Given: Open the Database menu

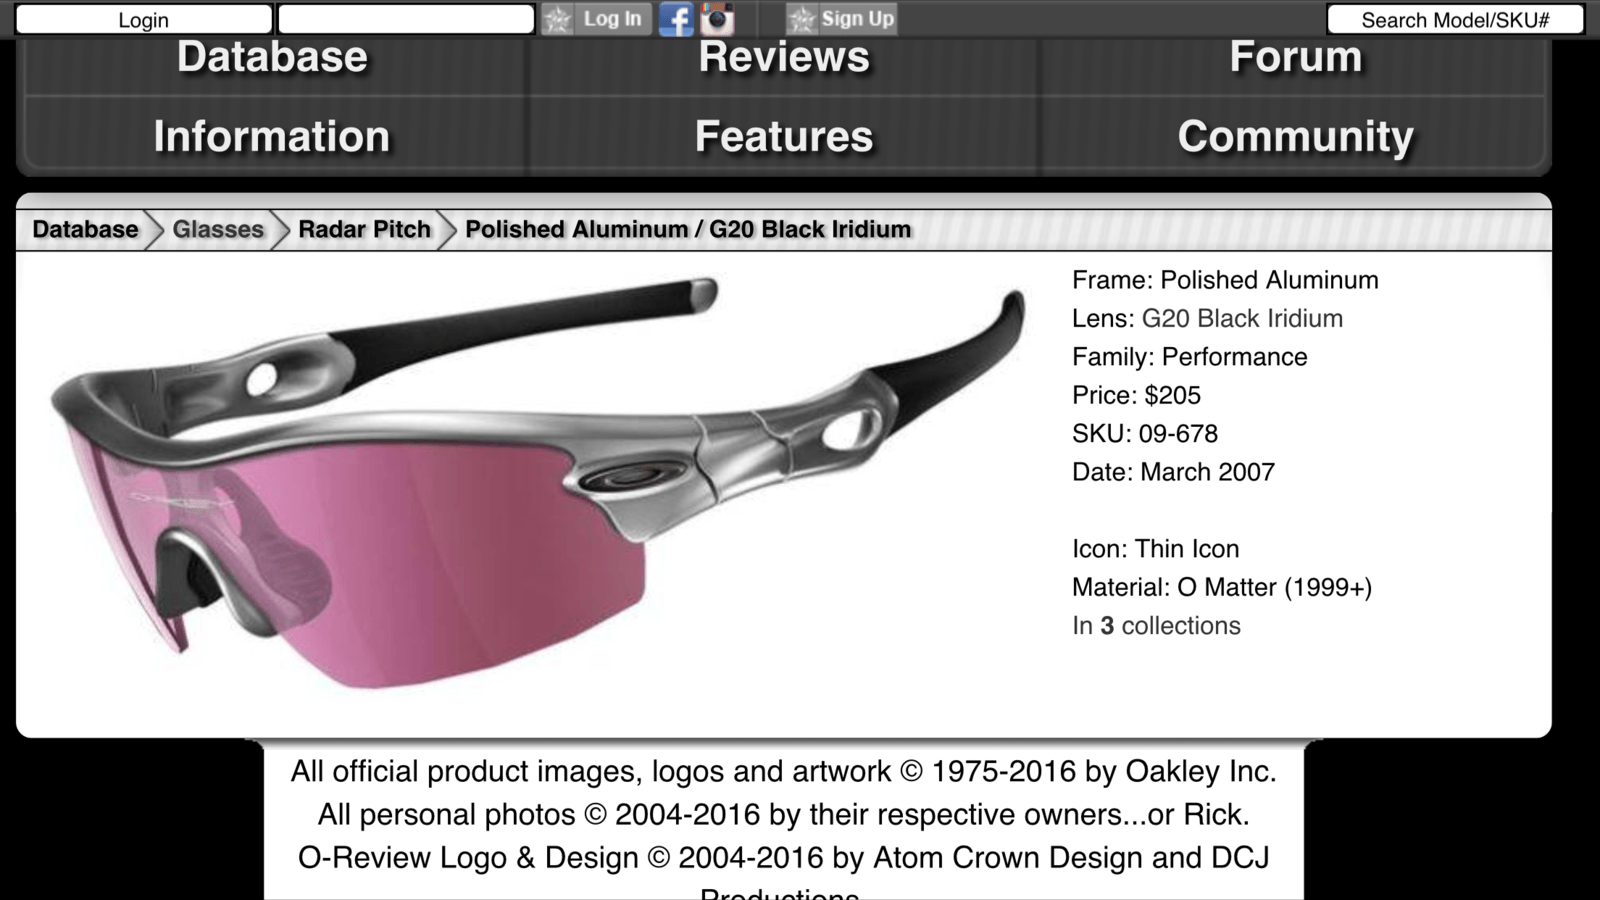Looking at the screenshot, I should point(272,58).
